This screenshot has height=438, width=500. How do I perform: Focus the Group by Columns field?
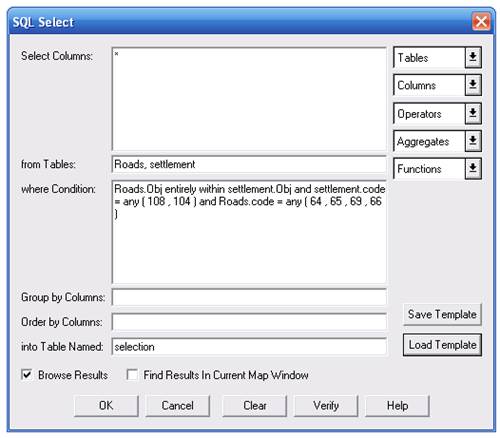tap(249, 297)
